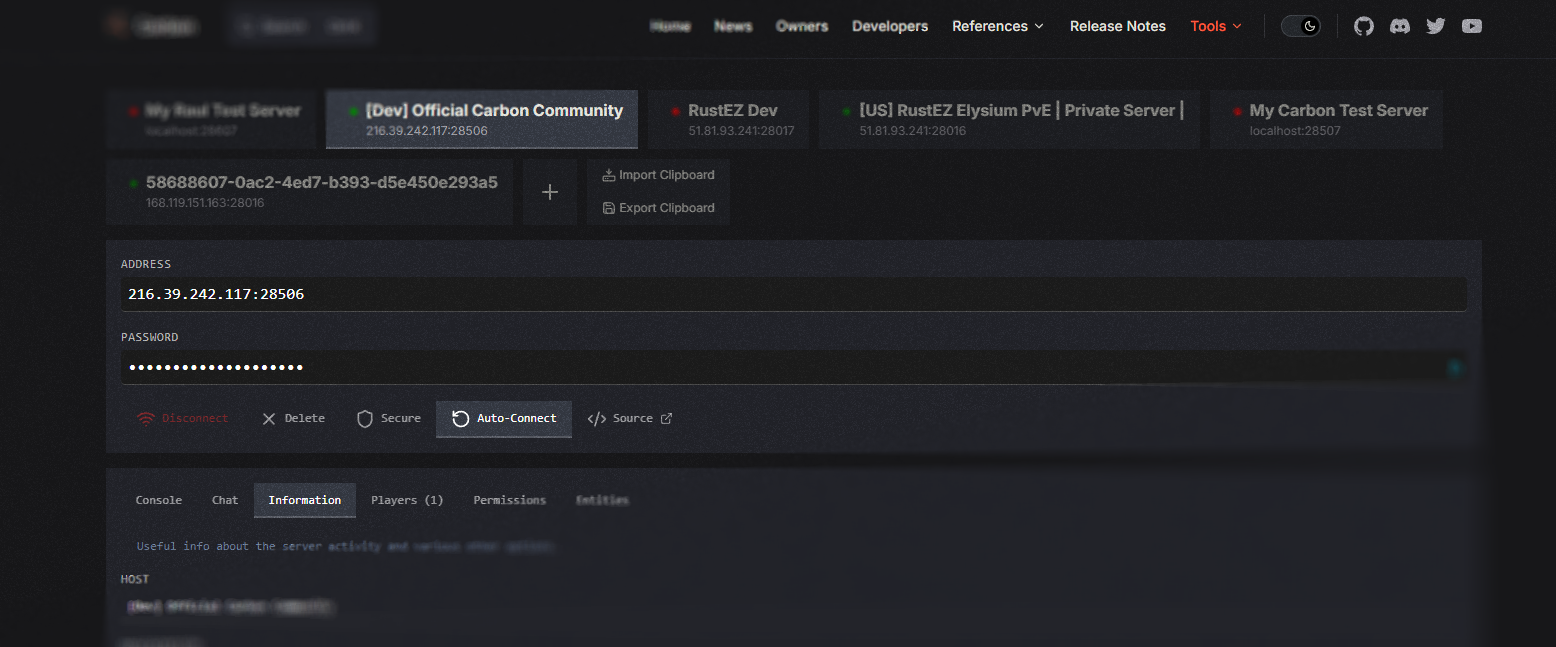Switch to the RustEZ Dev server
Viewport: 1556px width, 647px height.
point(728,119)
